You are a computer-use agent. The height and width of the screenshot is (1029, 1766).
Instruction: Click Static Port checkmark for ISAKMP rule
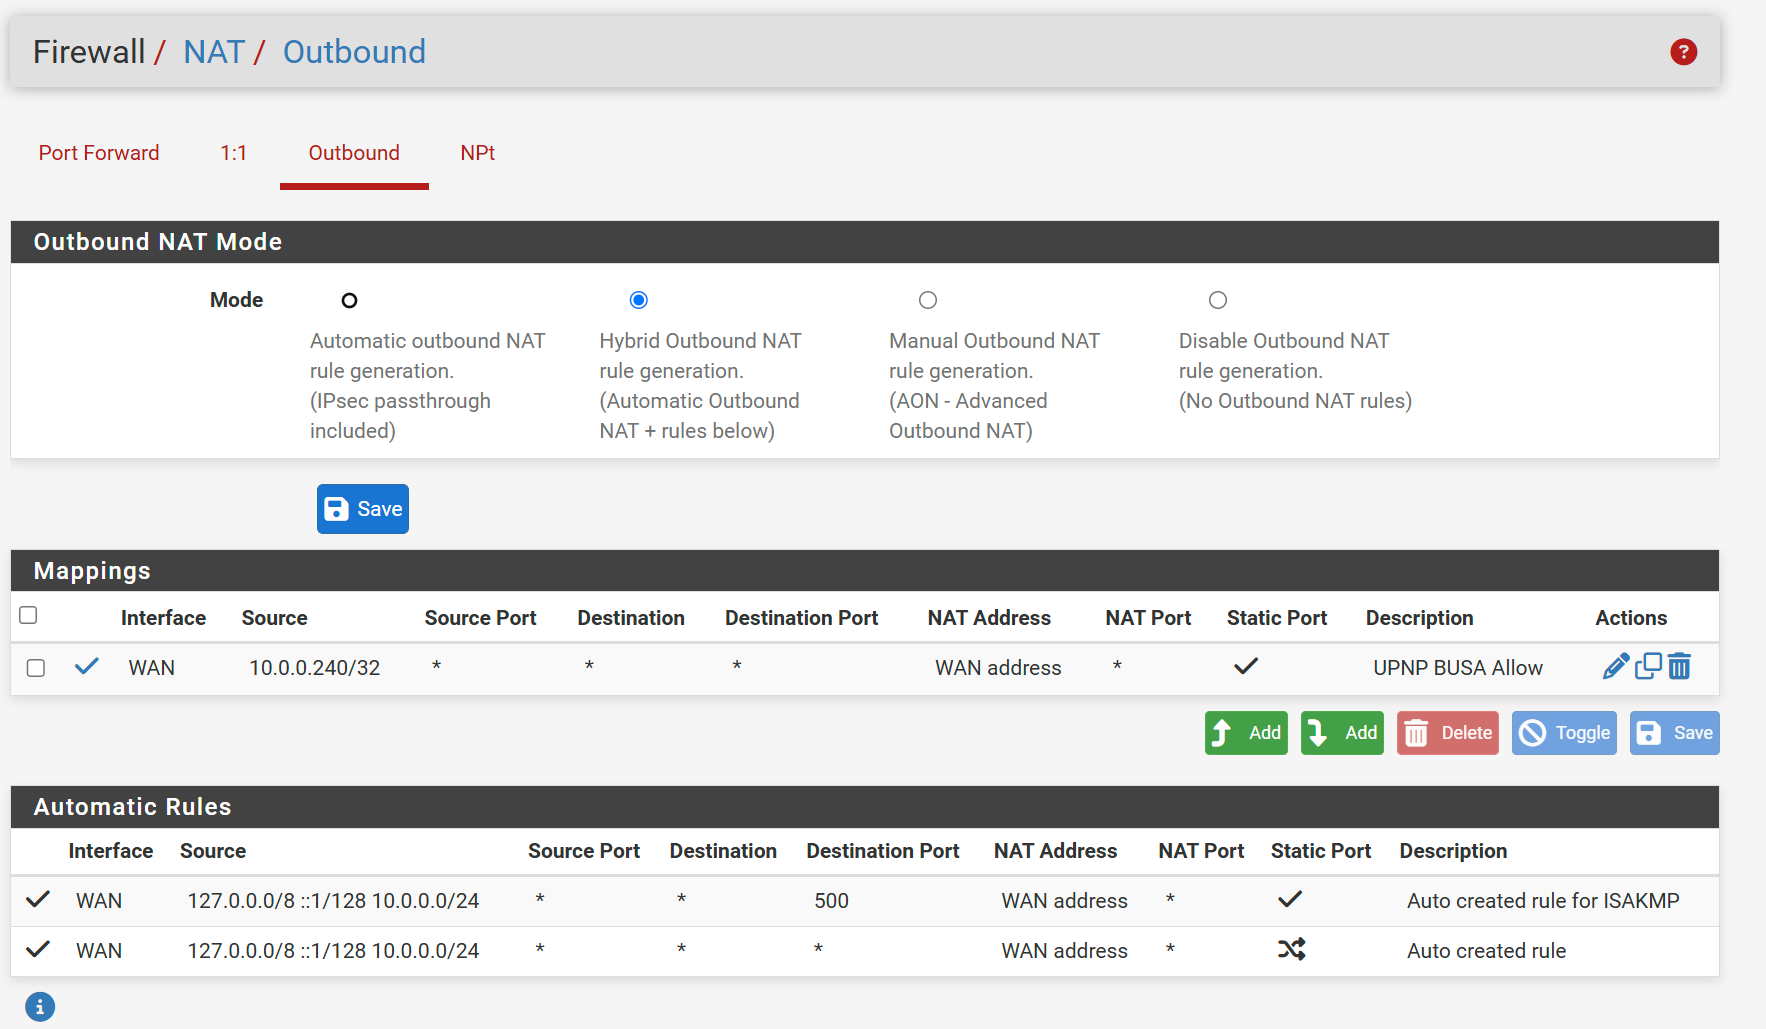[1290, 899]
